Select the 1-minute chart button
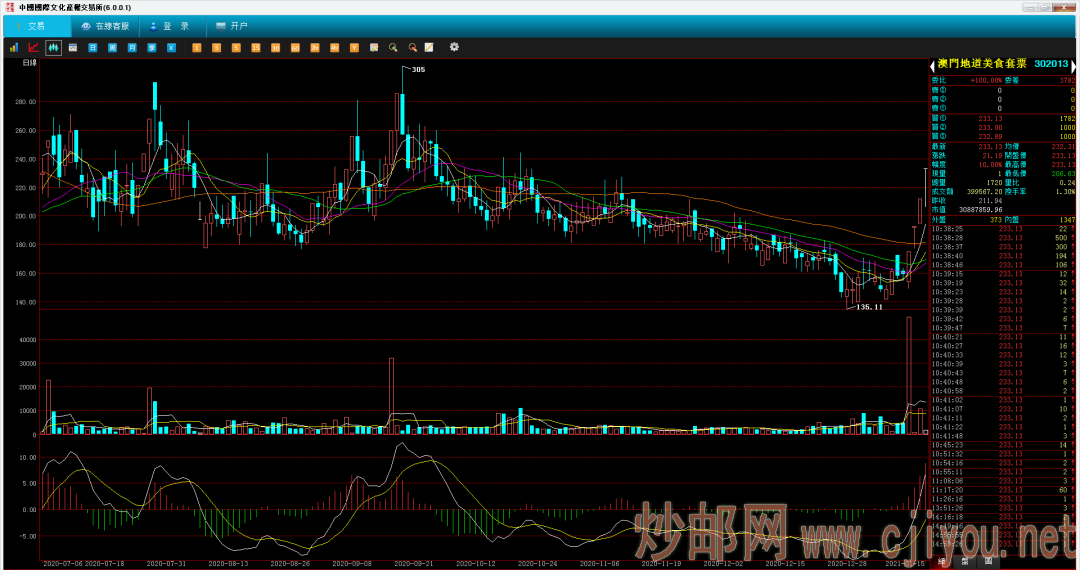Image resolution: width=1080 pixels, height=570 pixels. pos(196,48)
